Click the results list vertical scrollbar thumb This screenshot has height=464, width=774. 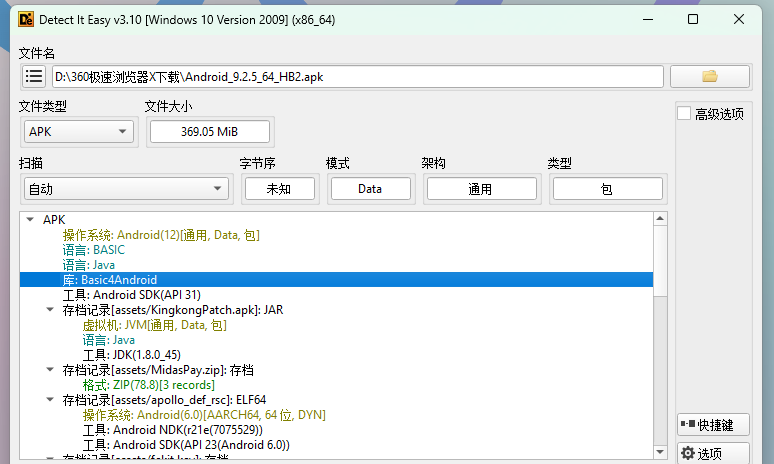tap(660, 261)
